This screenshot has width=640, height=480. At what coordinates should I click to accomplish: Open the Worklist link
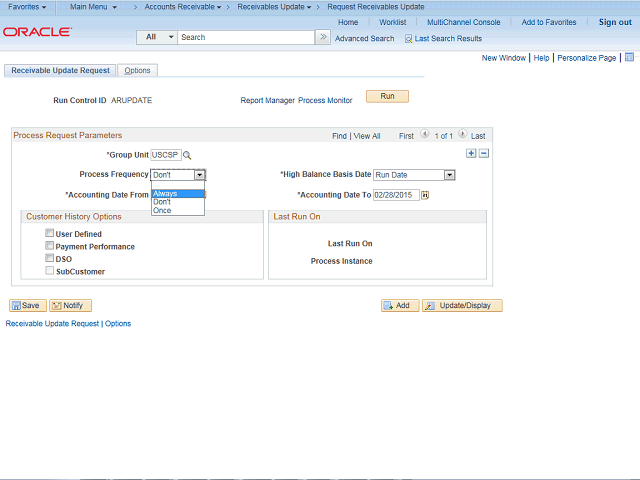tap(392, 22)
